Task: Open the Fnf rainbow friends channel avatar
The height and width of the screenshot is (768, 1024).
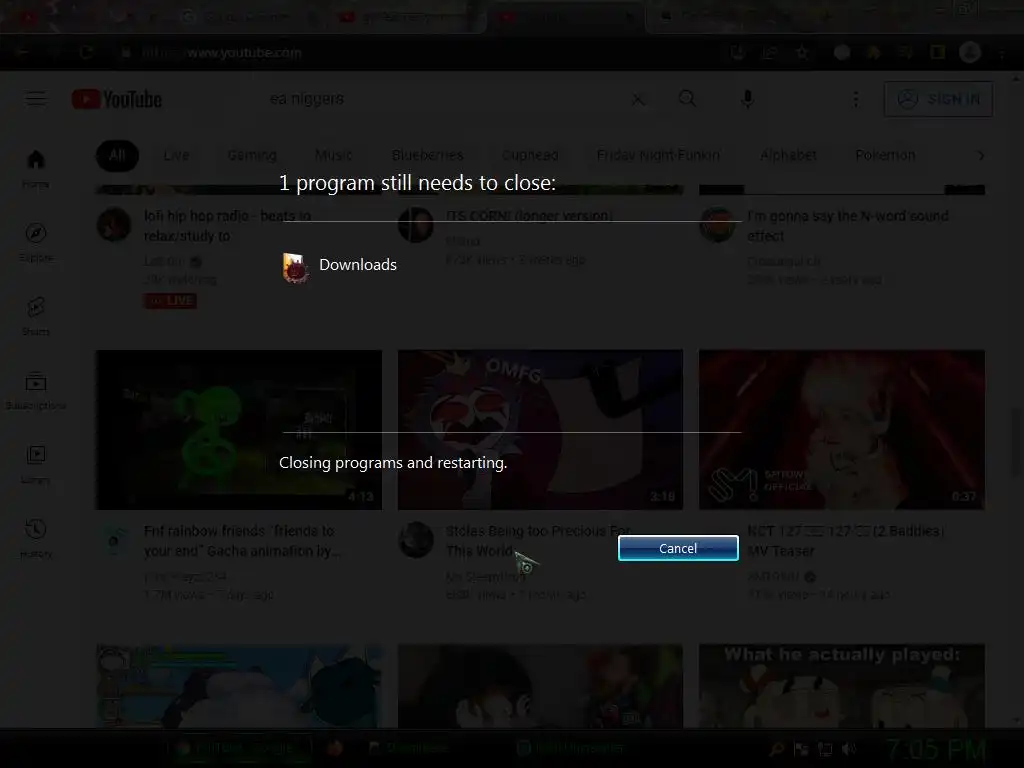Action: click(x=114, y=539)
